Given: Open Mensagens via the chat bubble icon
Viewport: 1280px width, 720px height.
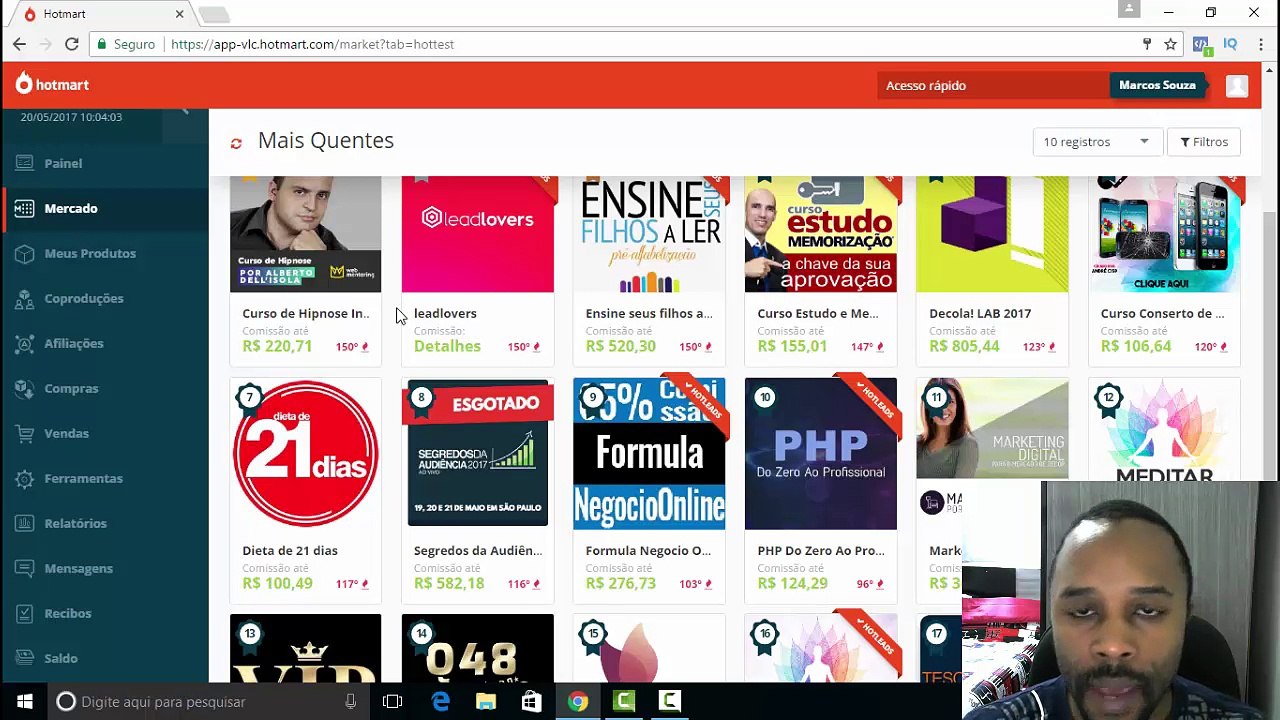Looking at the screenshot, I should [x=25, y=568].
